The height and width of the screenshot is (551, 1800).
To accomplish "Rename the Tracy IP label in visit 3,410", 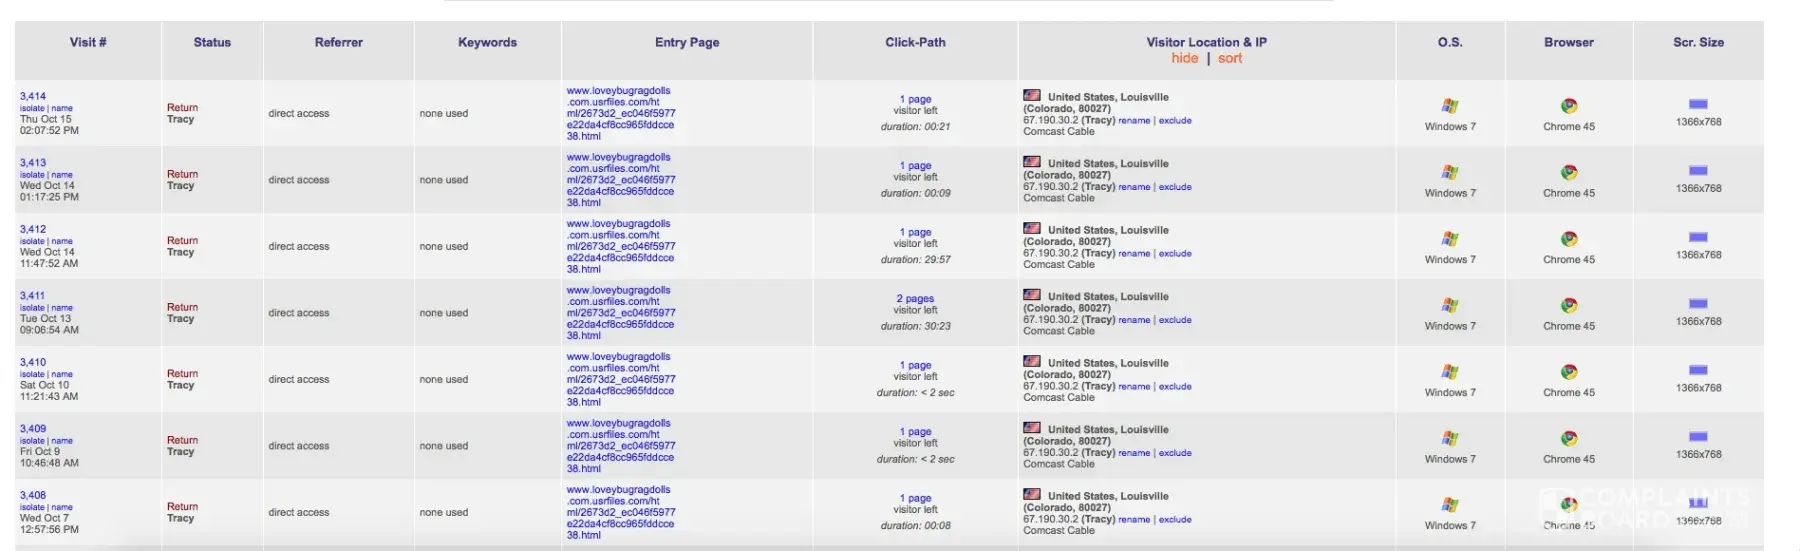I will point(1133,387).
